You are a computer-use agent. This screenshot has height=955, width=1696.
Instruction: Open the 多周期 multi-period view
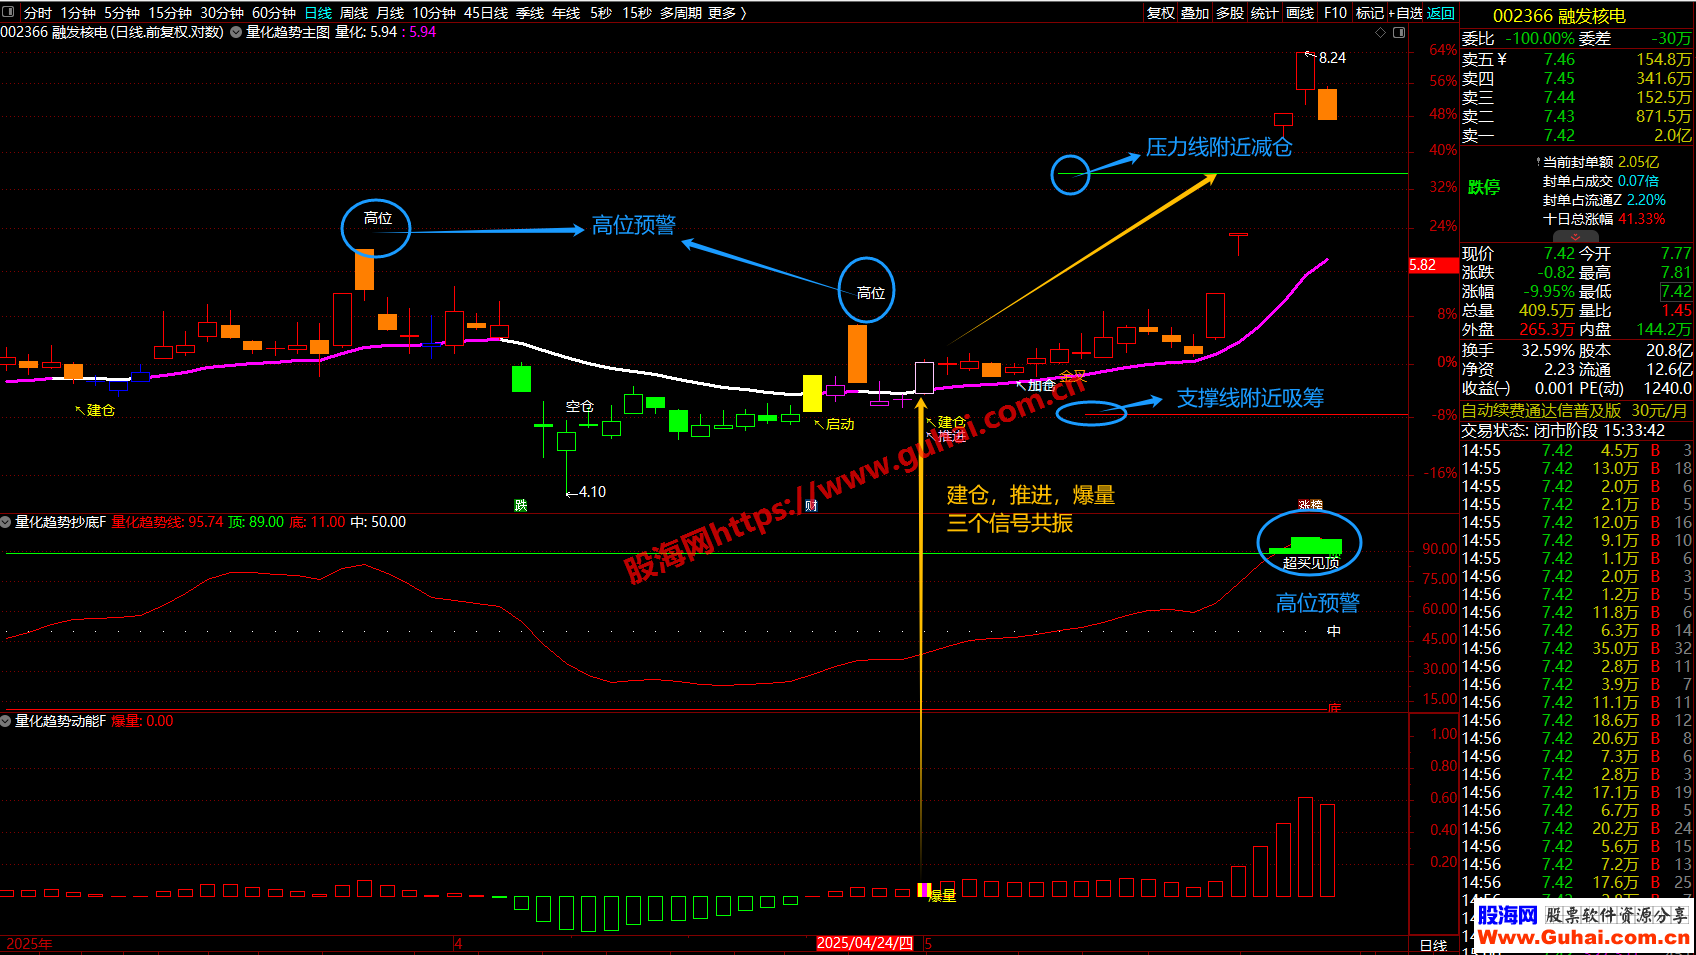click(681, 13)
